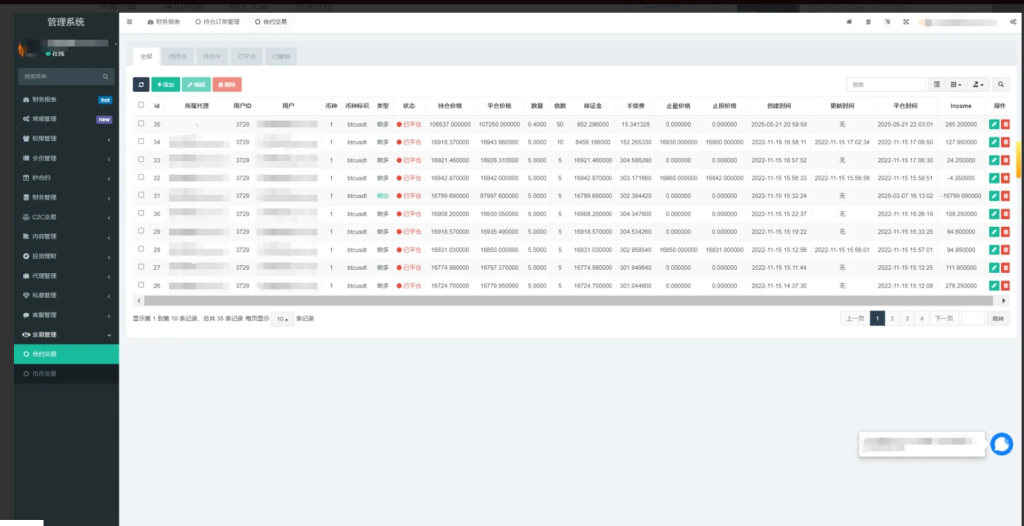The height and width of the screenshot is (526, 1024).
Task: Delete row id 26 with red trash
Action: (x=1006, y=286)
